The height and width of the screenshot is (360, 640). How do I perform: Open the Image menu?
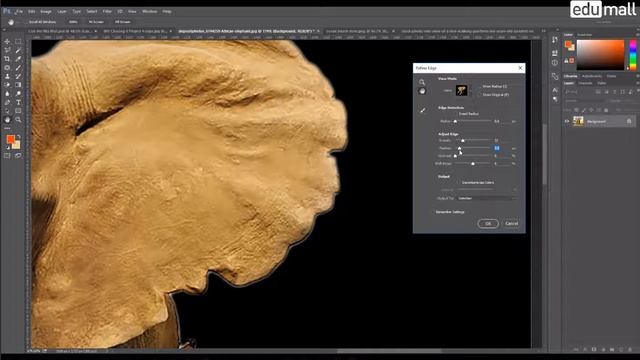[x=46, y=11]
